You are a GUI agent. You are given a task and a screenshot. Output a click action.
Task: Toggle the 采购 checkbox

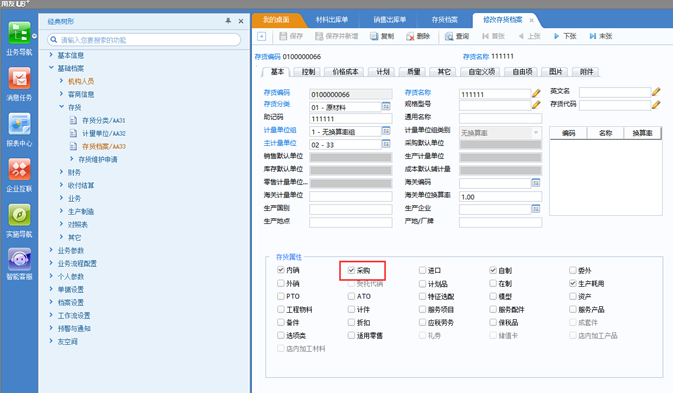pyautogui.click(x=351, y=270)
